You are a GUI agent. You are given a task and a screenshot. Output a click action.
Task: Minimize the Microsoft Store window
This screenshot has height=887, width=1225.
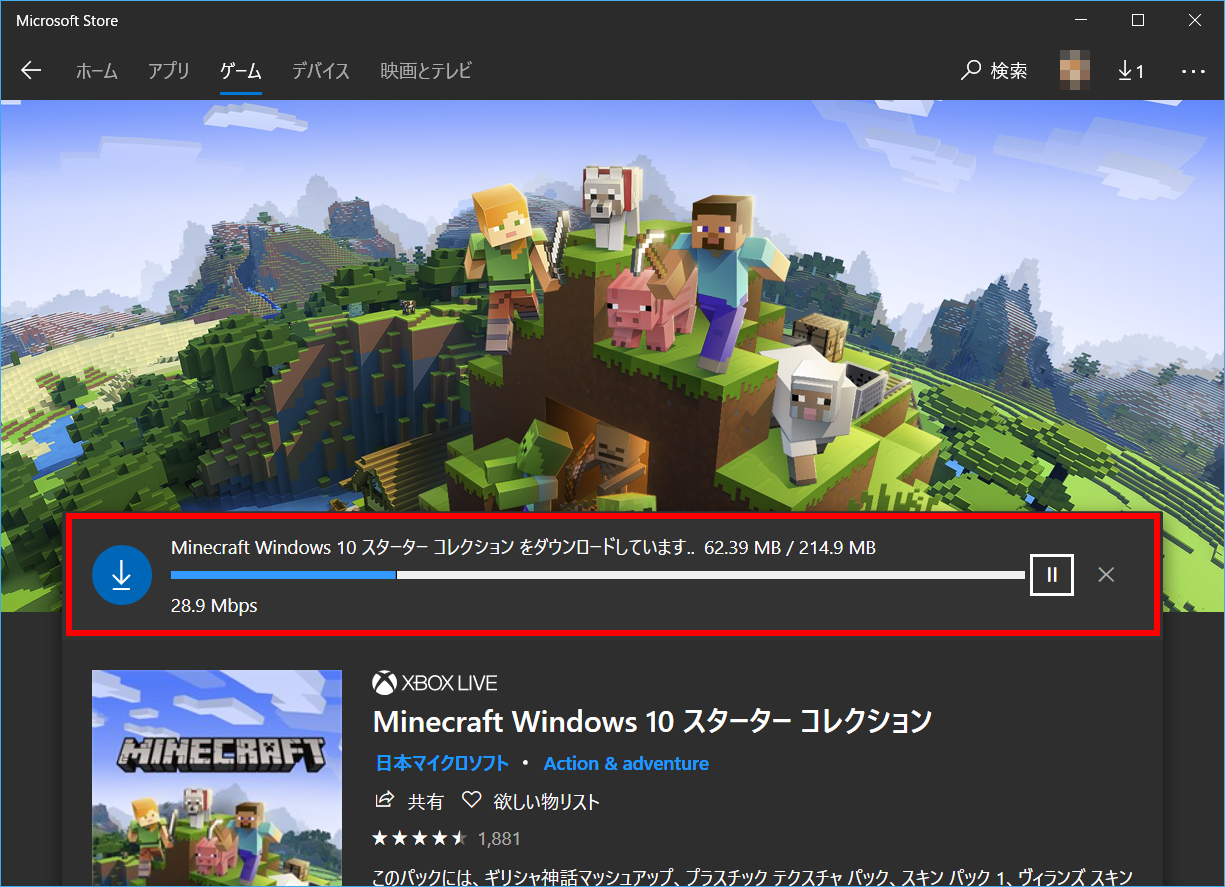(1079, 20)
